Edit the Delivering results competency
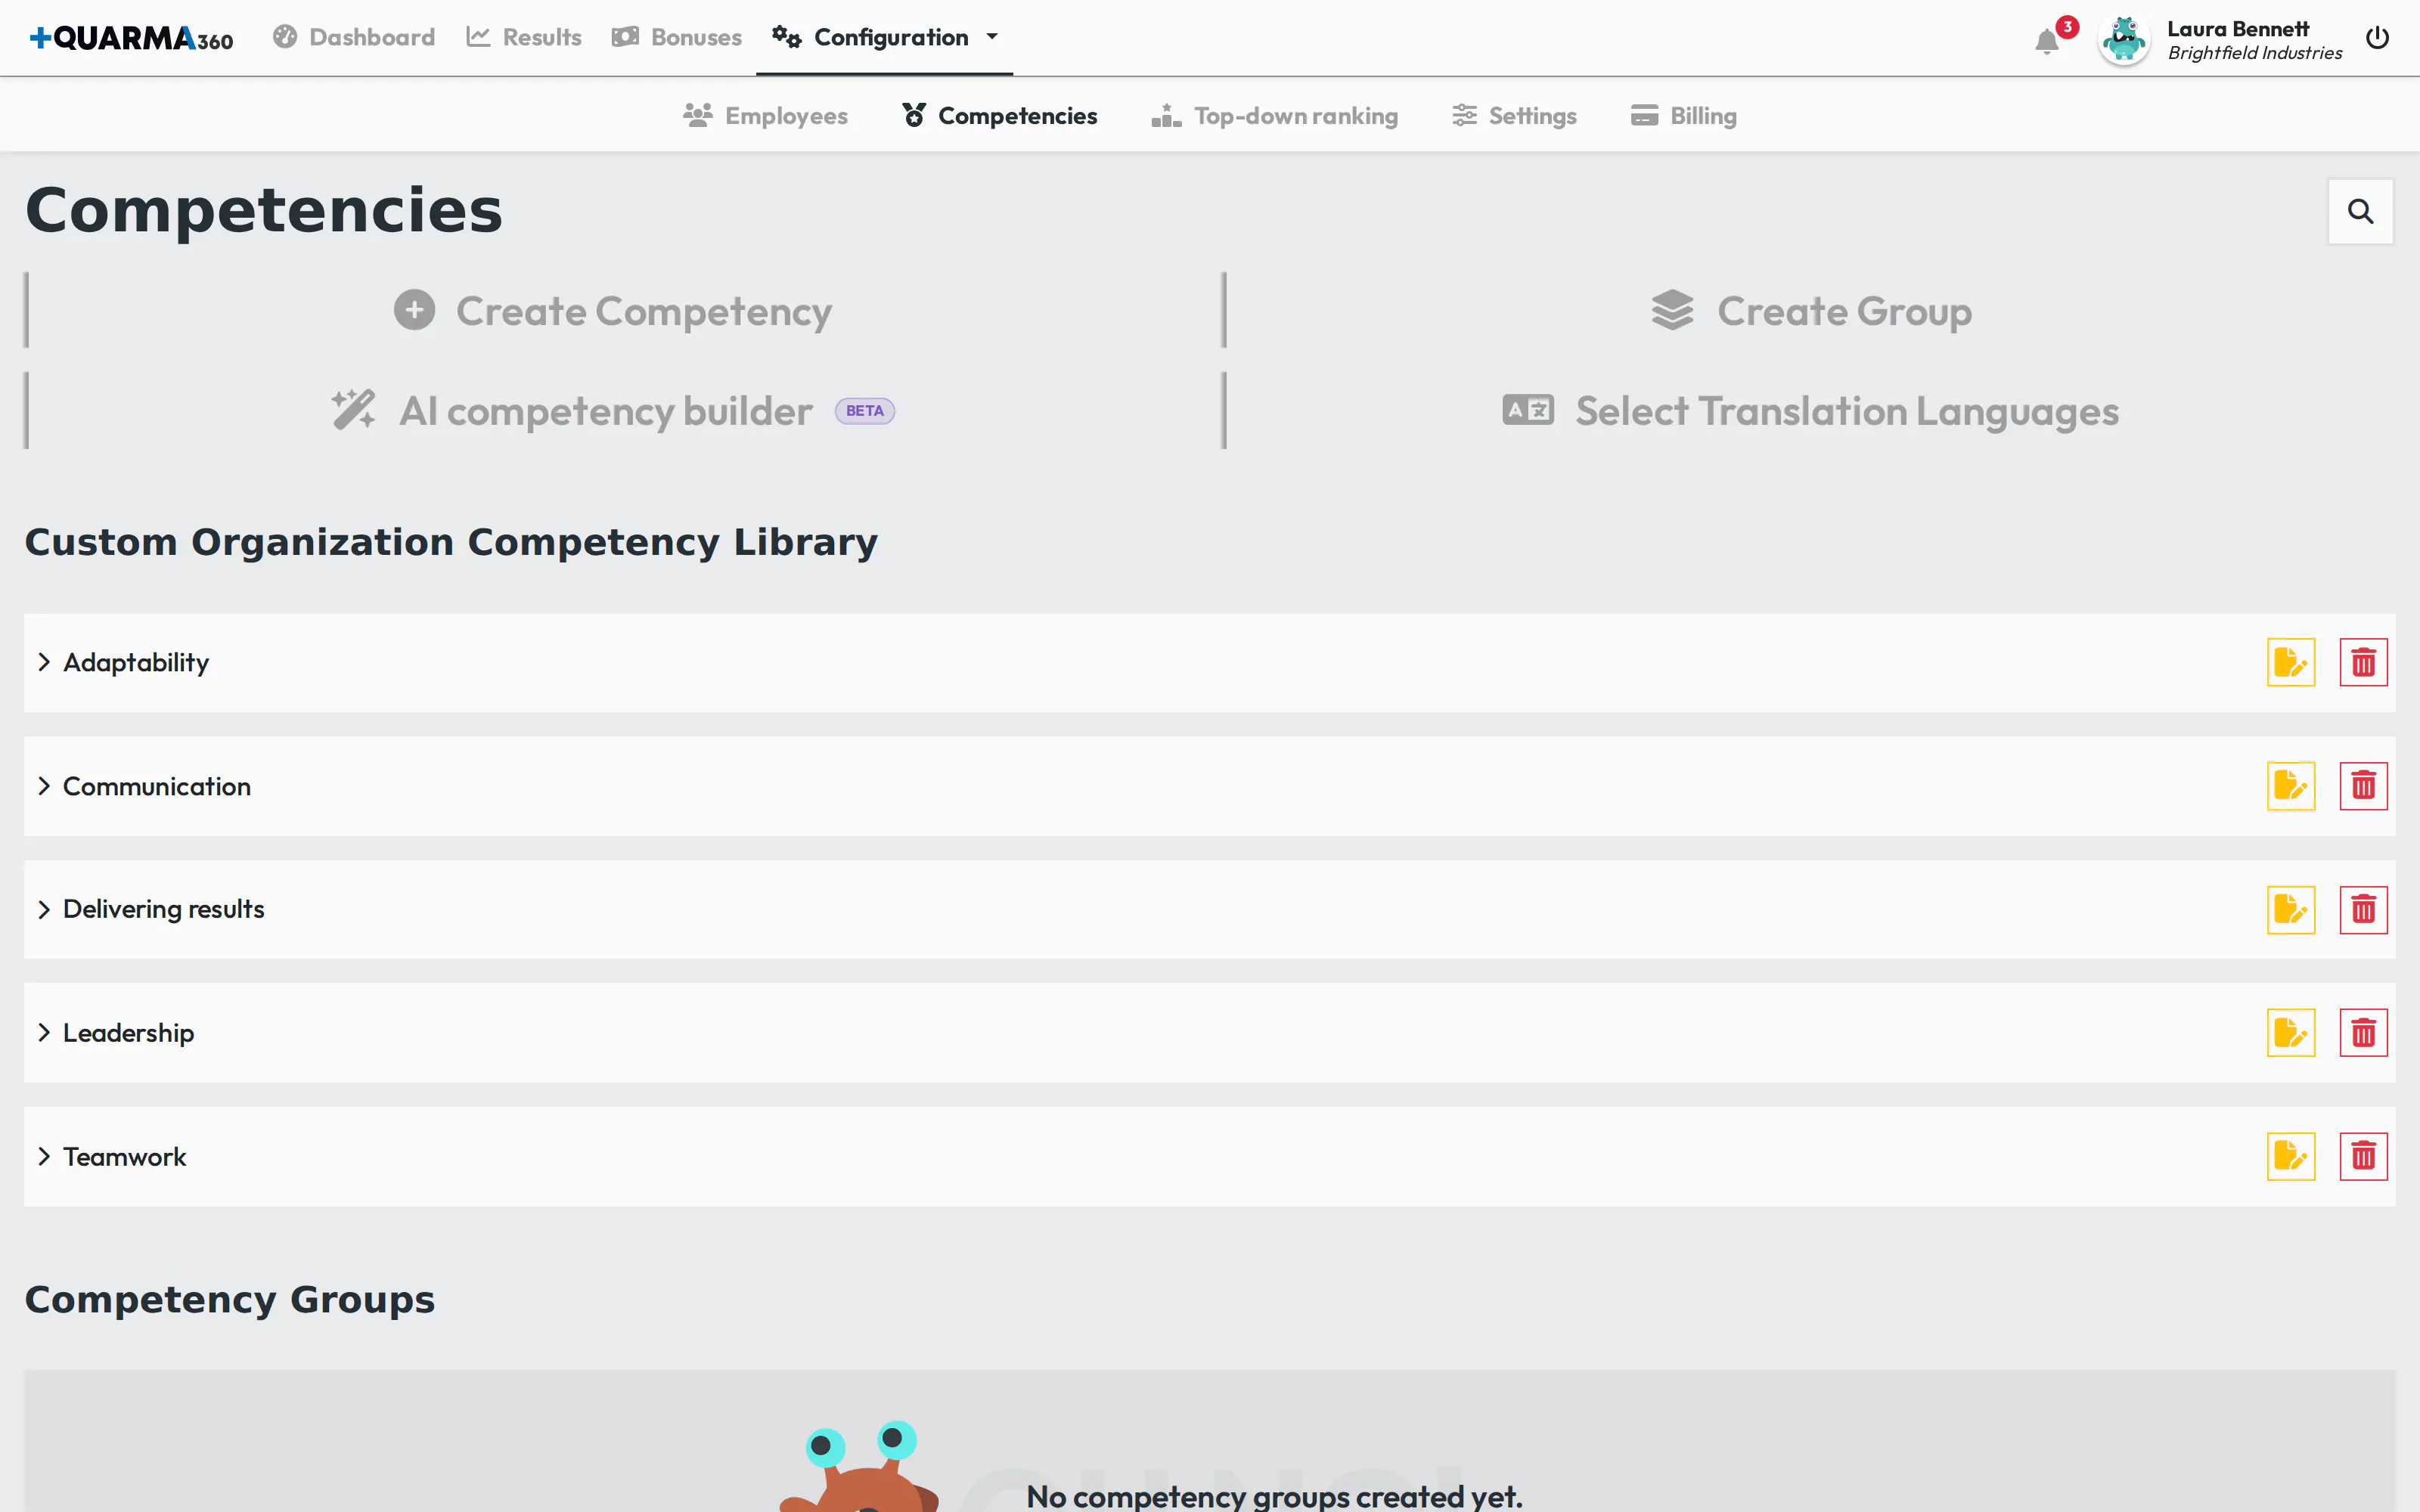This screenshot has height=1512, width=2420. click(2290, 909)
